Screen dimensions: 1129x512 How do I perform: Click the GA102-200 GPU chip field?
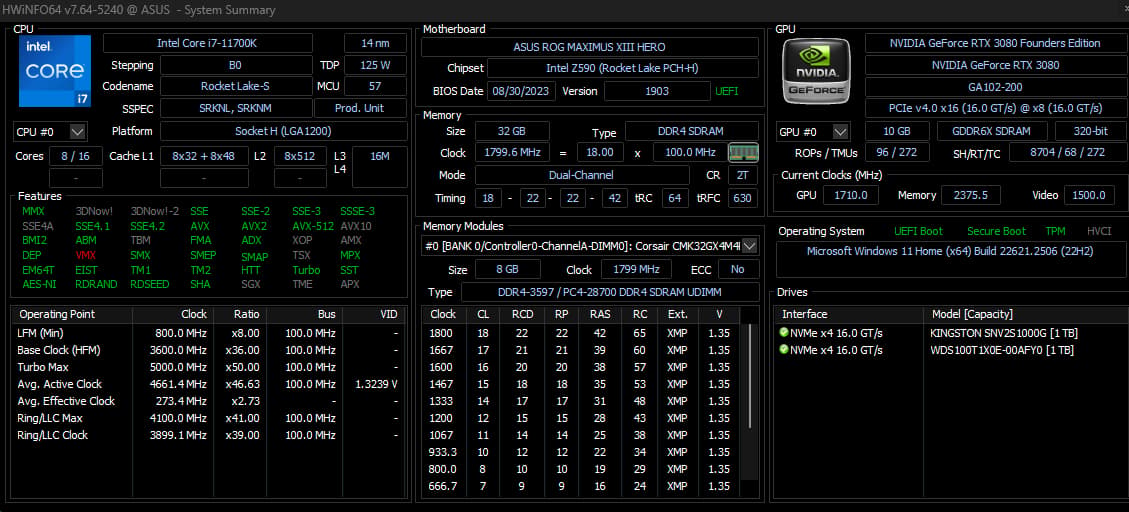[x=994, y=86]
